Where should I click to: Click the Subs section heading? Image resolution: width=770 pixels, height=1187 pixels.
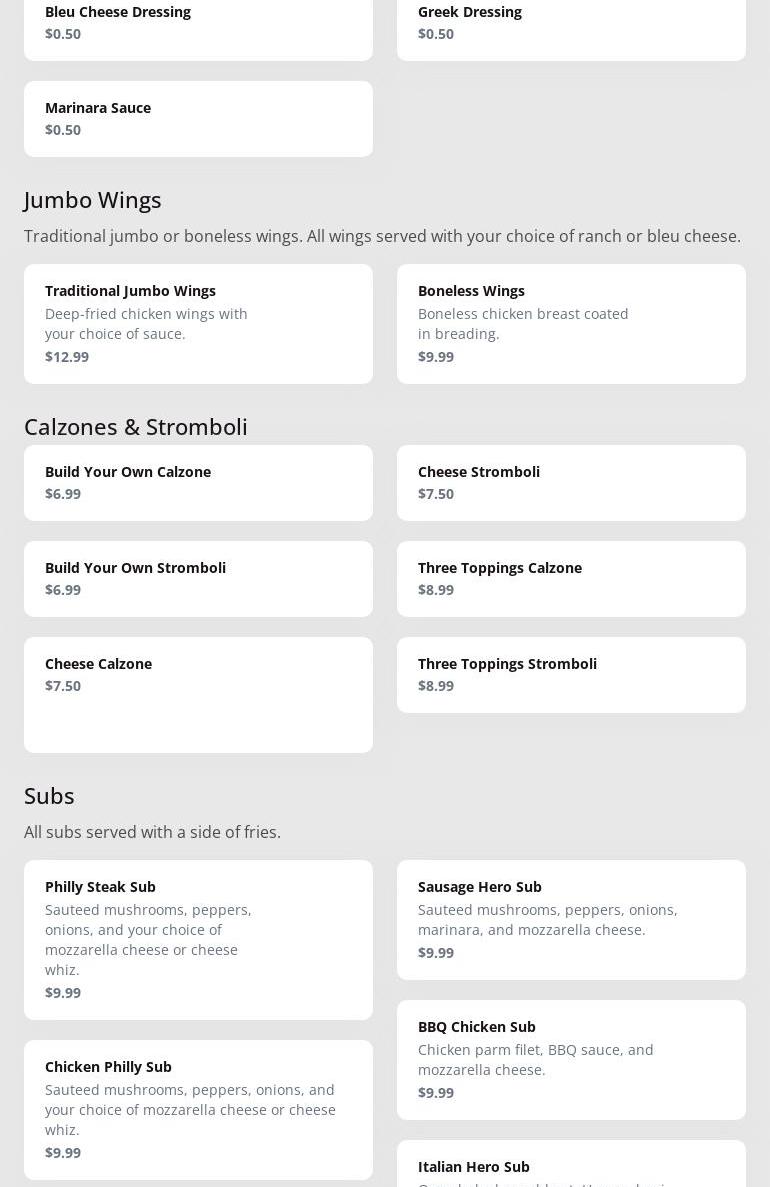(49, 796)
